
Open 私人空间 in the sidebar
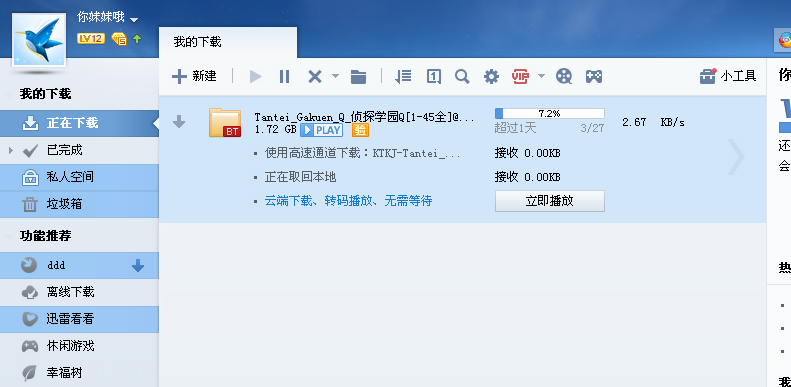(x=79, y=177)
